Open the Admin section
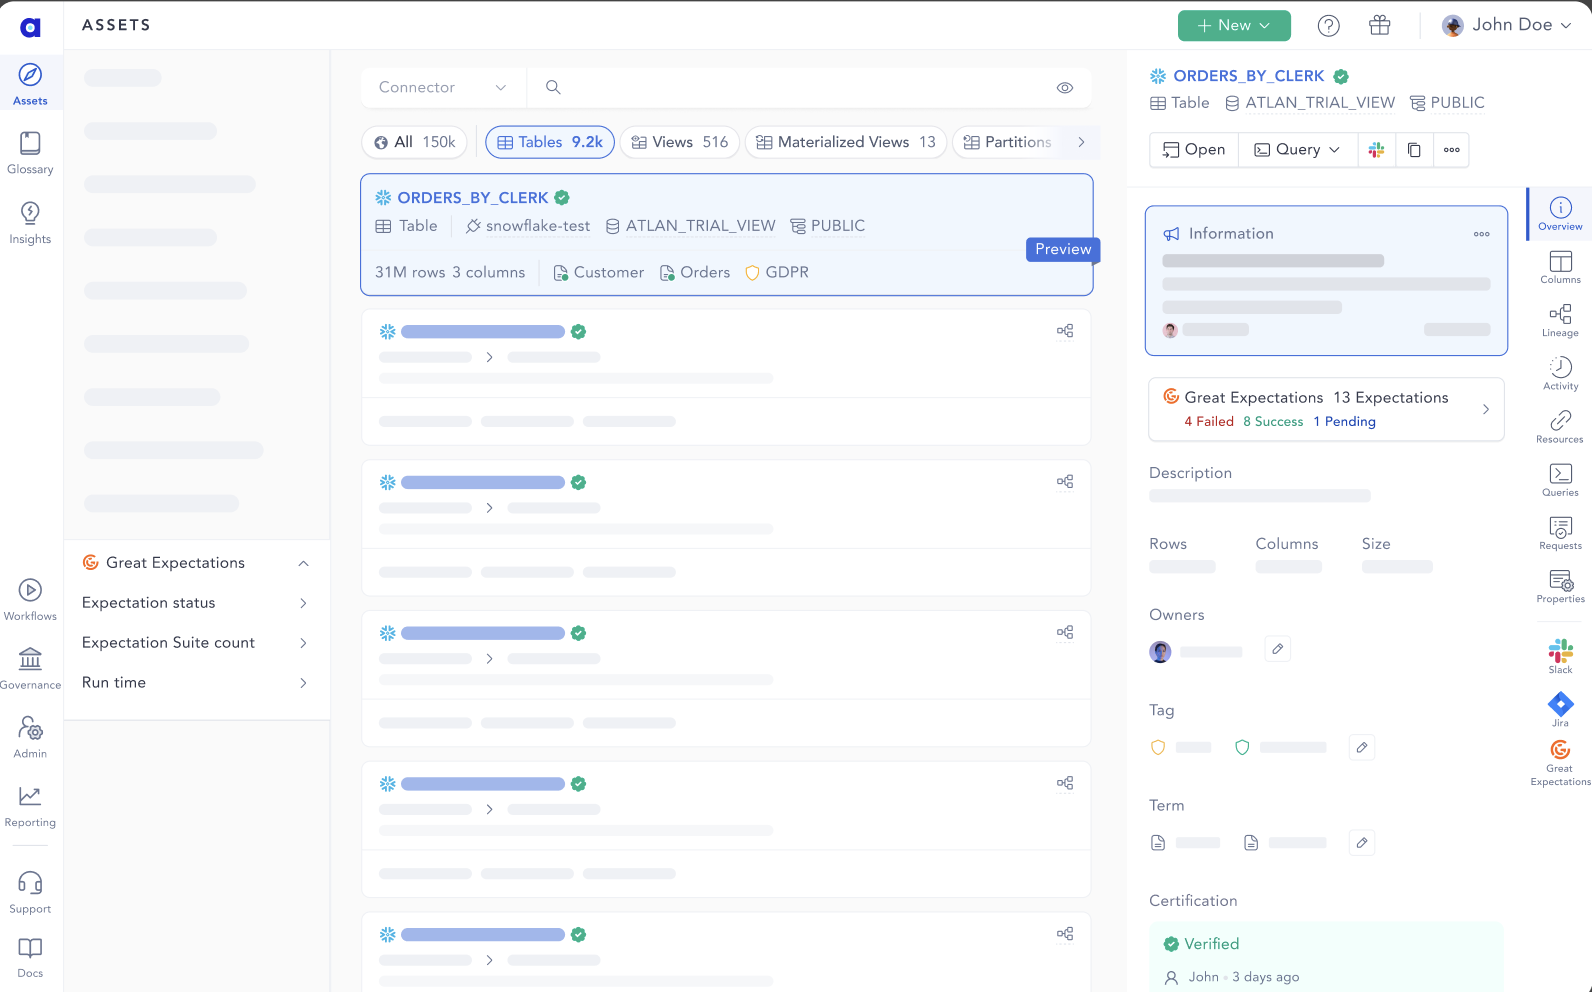Screen dimensions: 1592x992 [x=31, y=738]
